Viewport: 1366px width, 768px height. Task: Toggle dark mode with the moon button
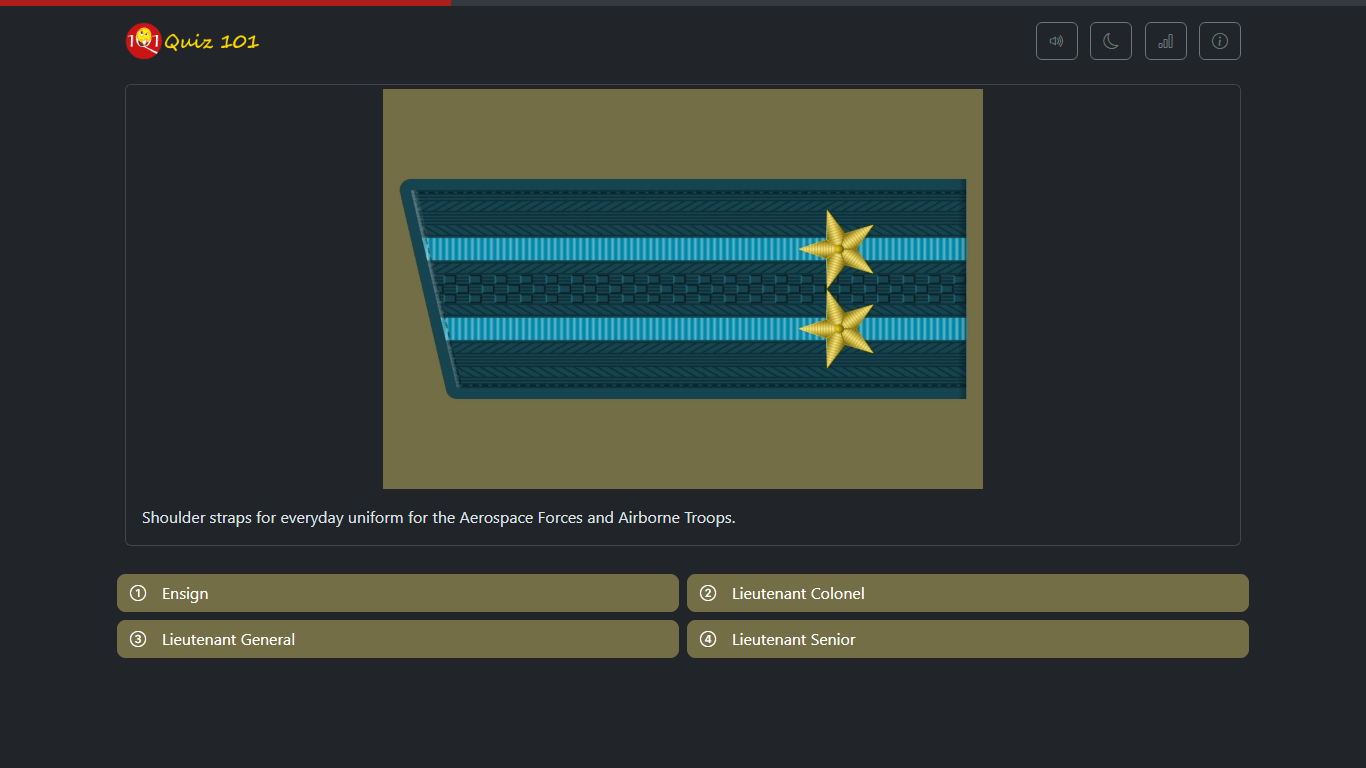pos(1110,41)
